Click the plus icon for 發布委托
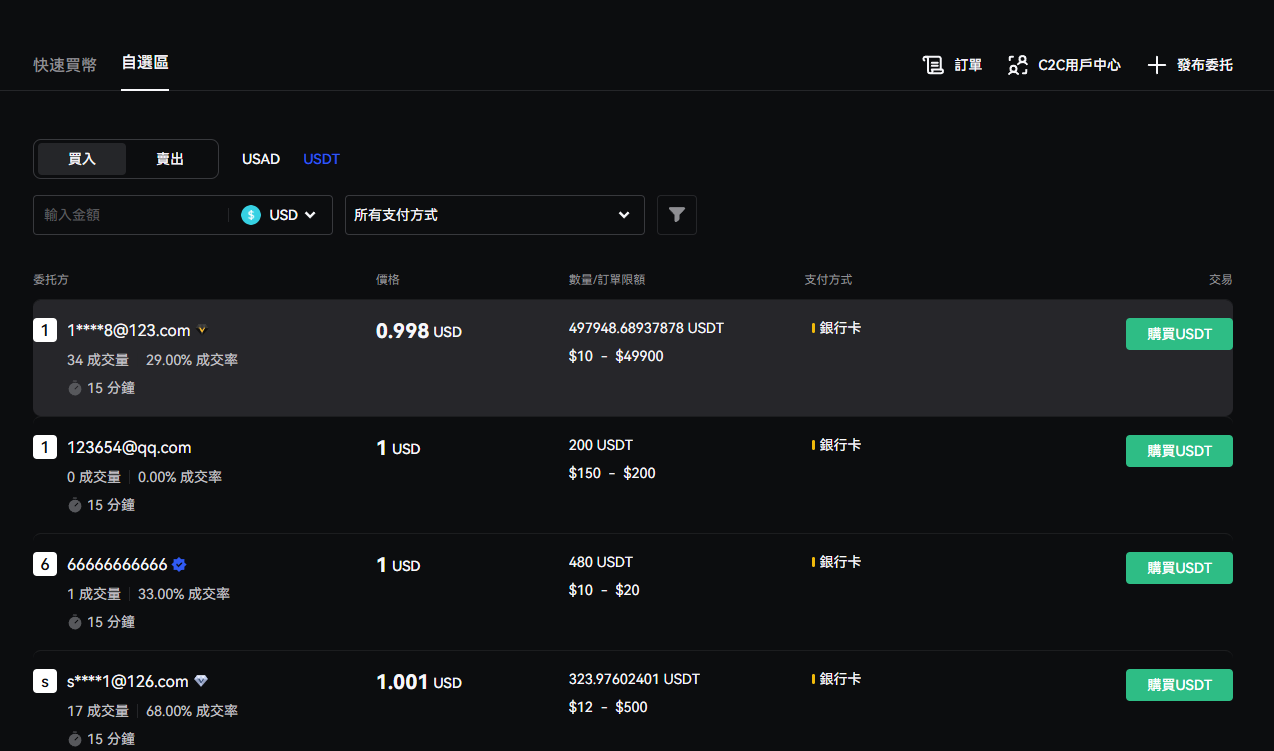 pos(1157,65)
